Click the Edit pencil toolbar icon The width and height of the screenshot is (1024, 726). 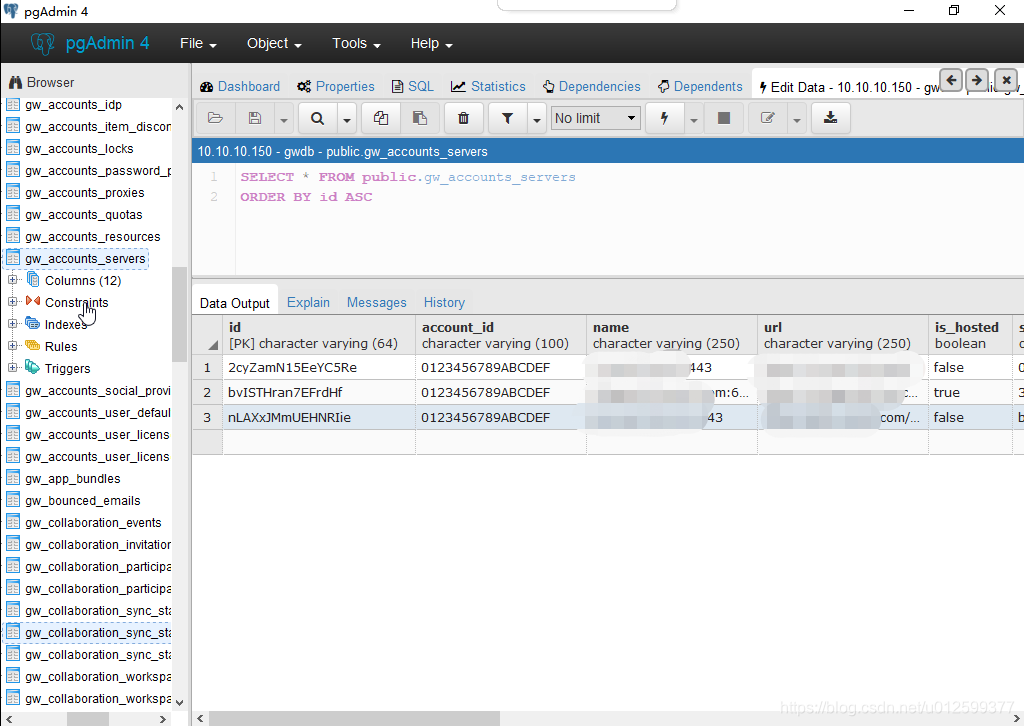[x=768, y=118]
